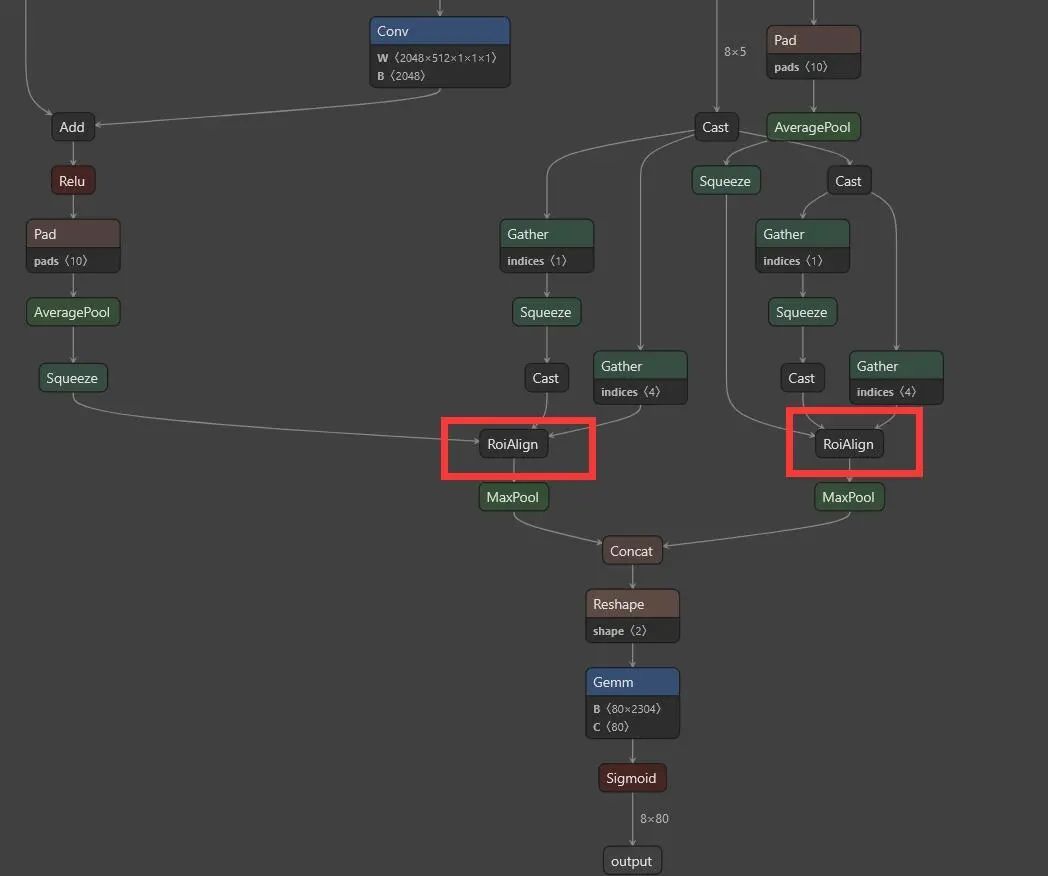Select RoiAlign node fed by left Squeeze branch
This screenshot has width=1048, height=876.
[513, 444]
